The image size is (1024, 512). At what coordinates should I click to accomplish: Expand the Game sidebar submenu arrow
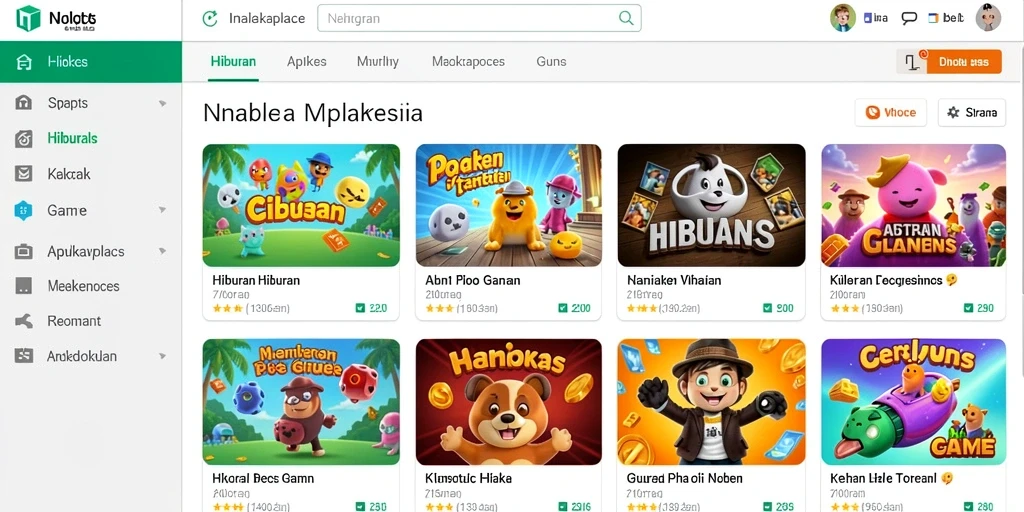click(162, 210)
